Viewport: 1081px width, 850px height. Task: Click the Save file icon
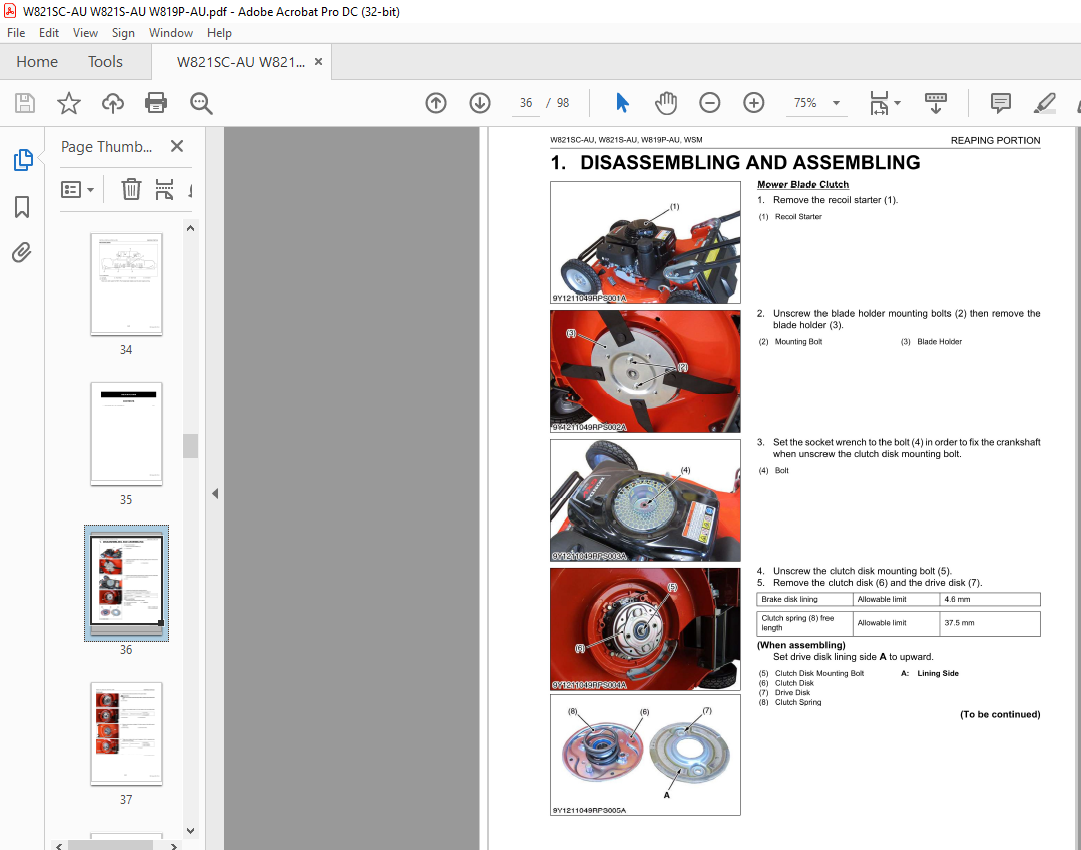pos(25,103)
